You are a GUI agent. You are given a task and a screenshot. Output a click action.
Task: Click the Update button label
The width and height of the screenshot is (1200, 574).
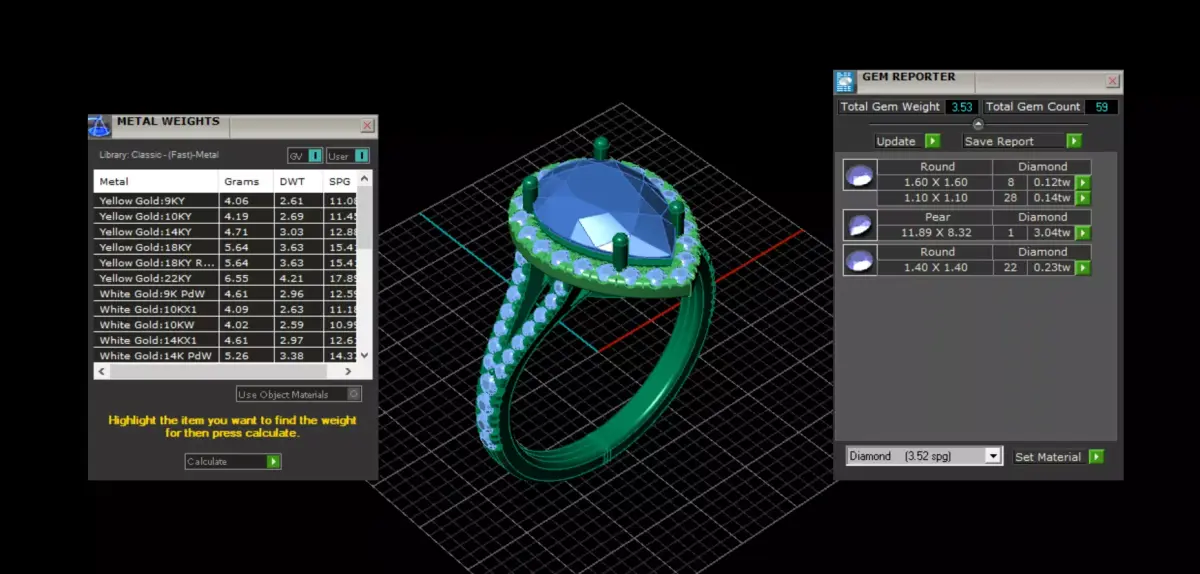[896, 141]
